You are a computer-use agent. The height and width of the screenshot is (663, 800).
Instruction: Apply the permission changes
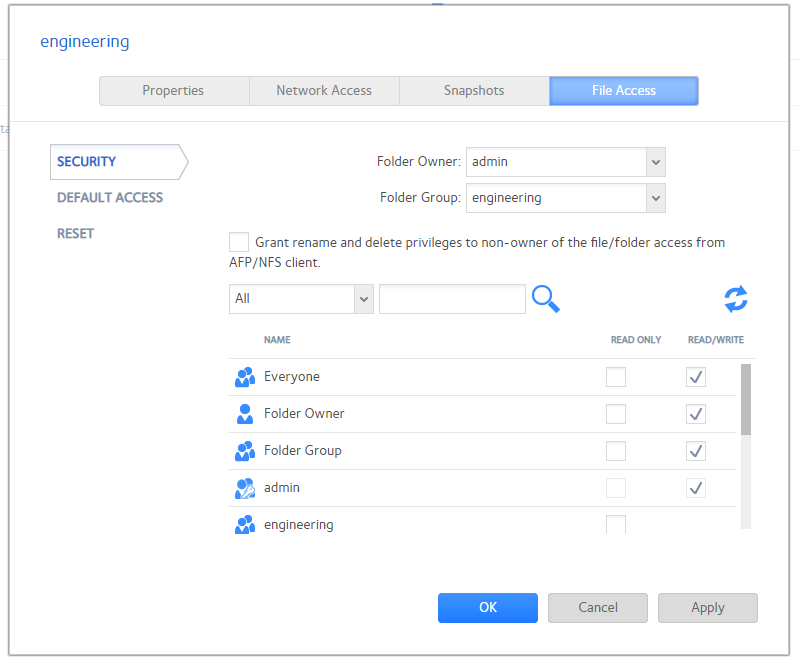coord(707,608)
